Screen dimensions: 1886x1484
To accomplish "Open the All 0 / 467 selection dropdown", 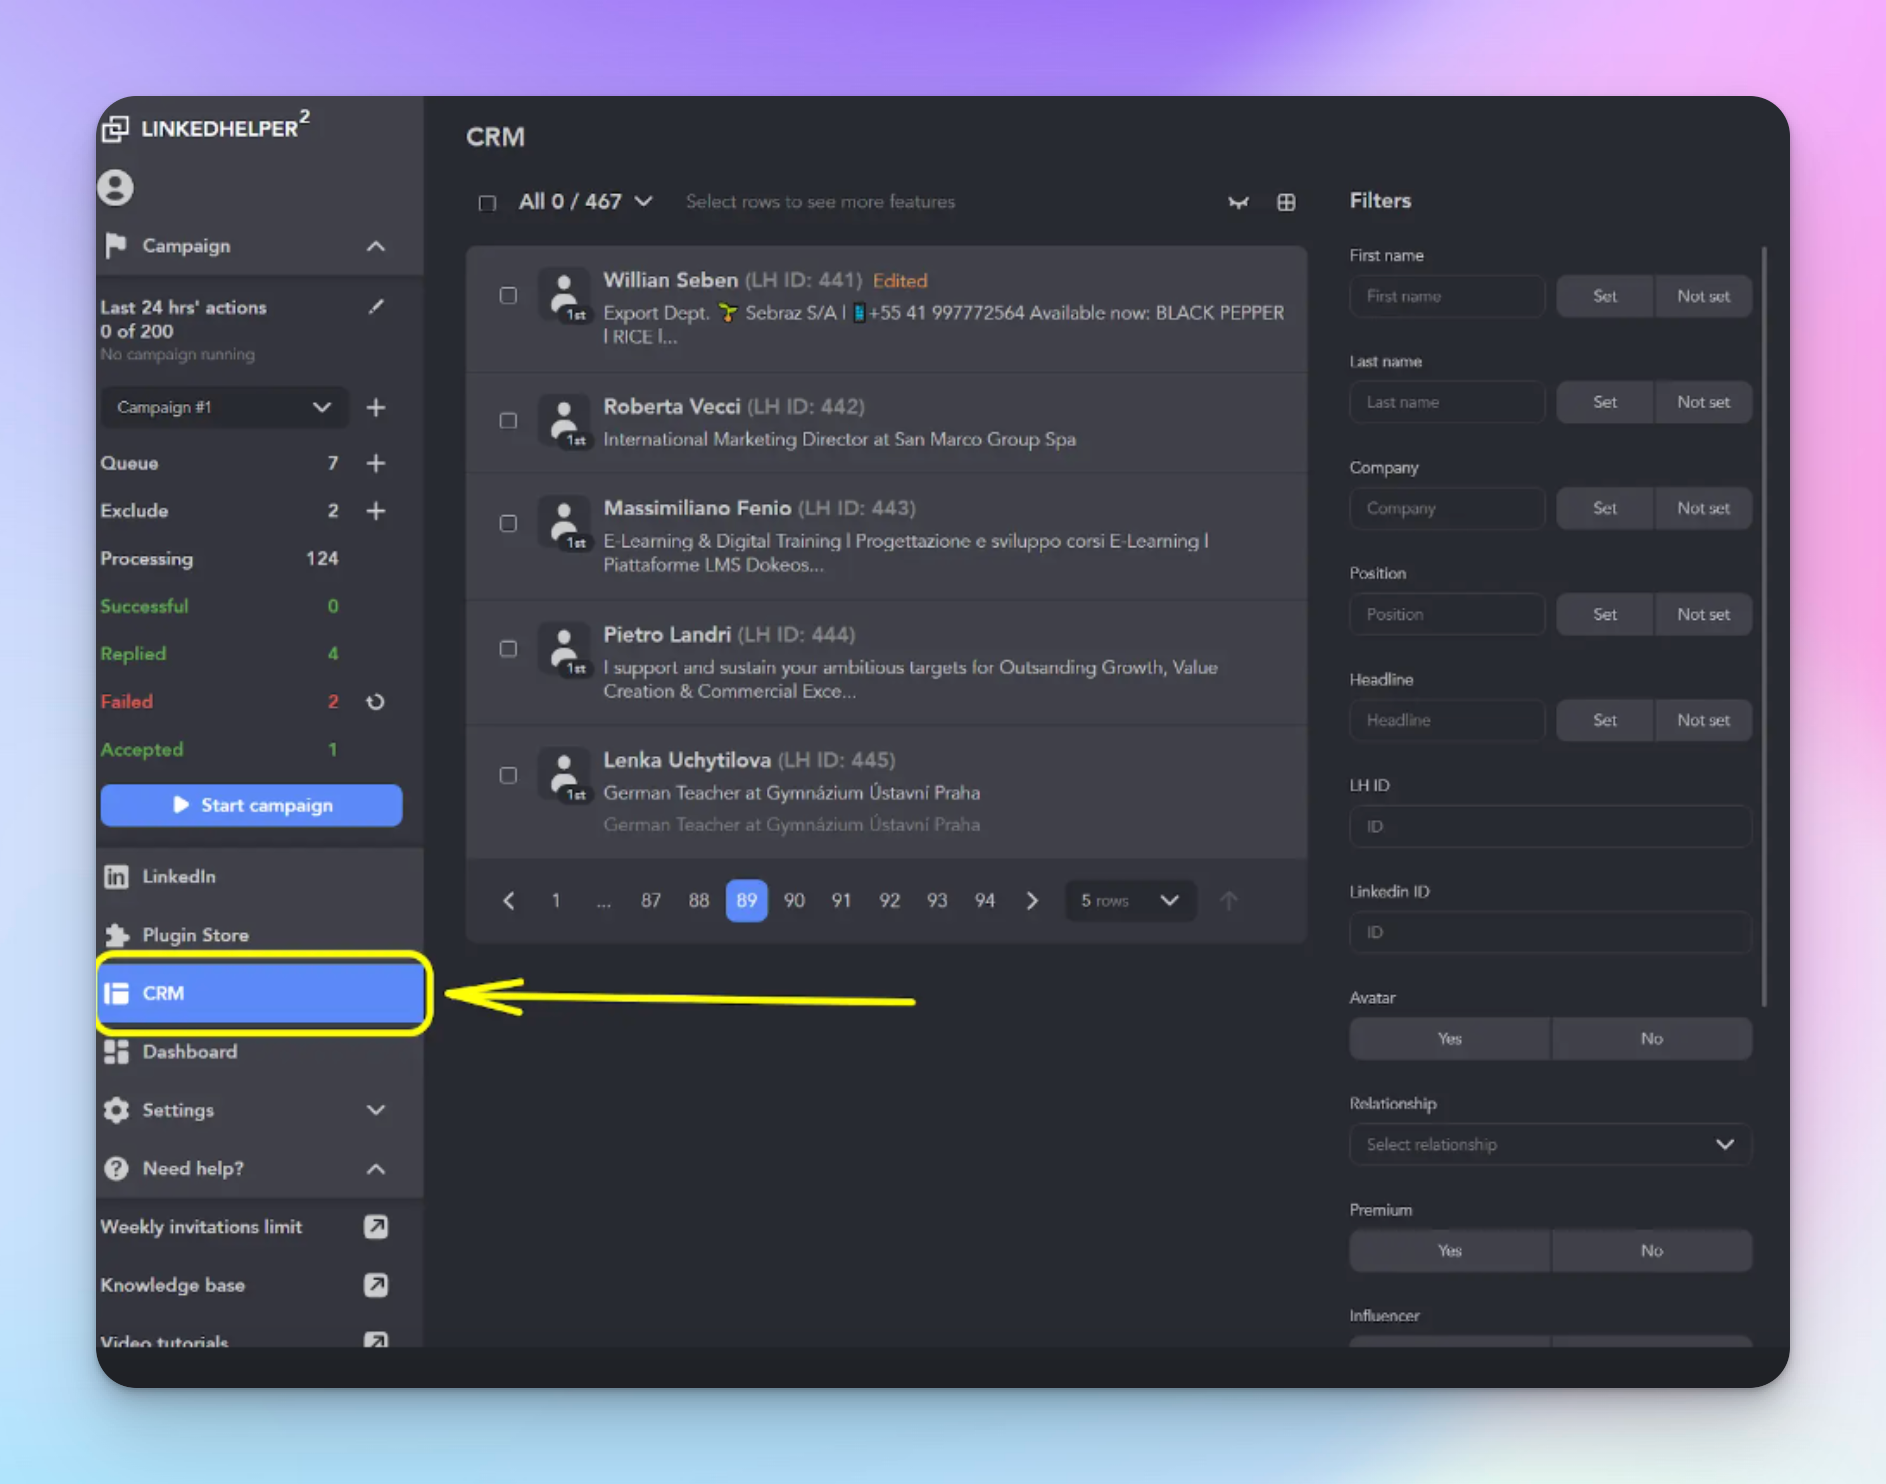I will coord(586,202).
